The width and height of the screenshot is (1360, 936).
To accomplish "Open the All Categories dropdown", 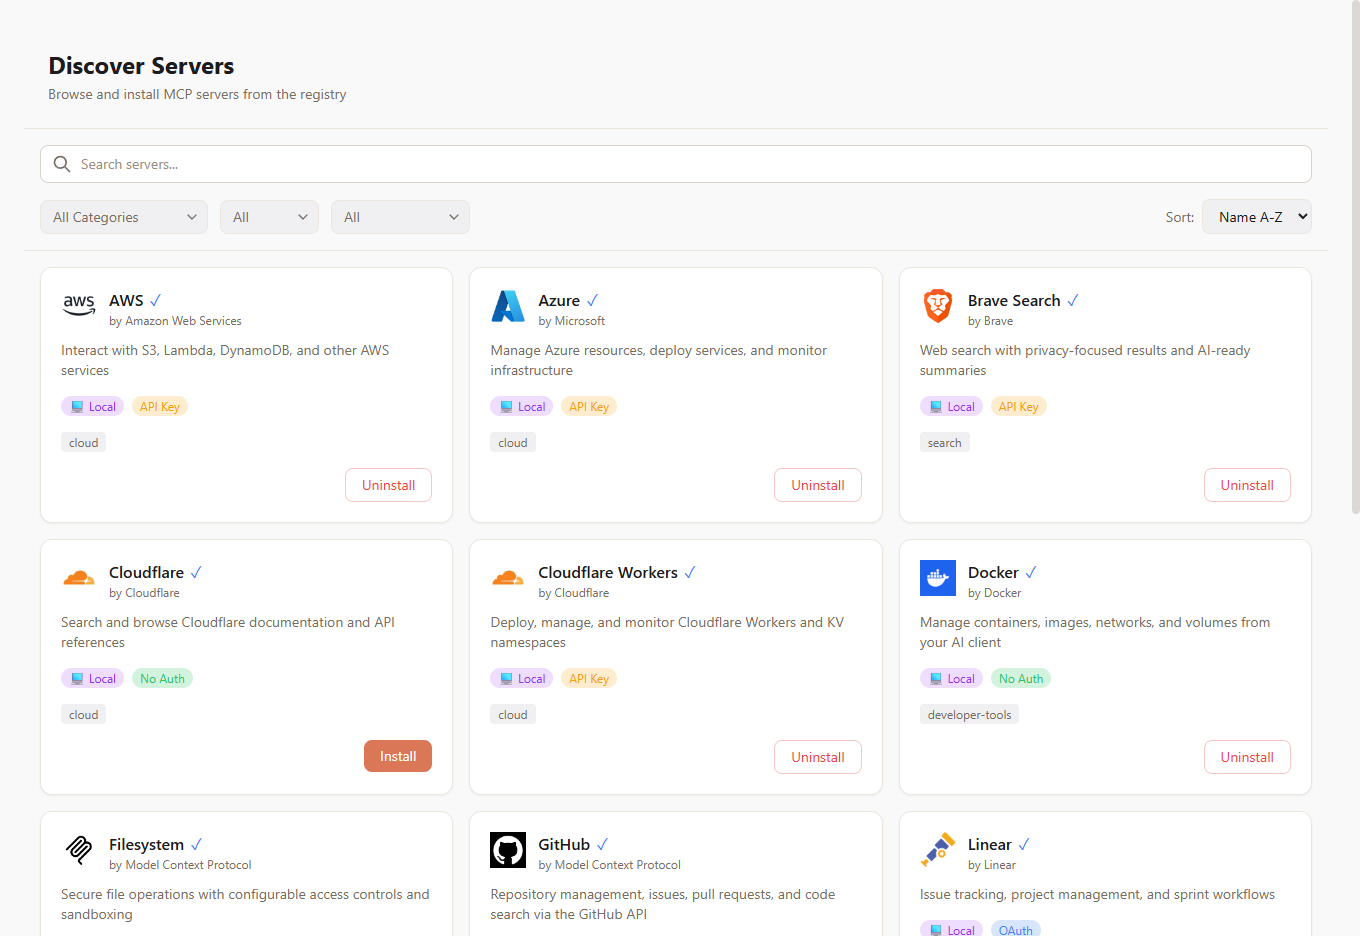I will tap(123, 217).
